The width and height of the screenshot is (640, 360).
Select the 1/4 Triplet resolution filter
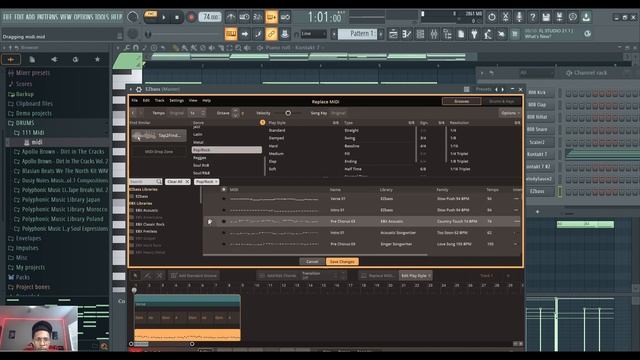coord(459,153)
